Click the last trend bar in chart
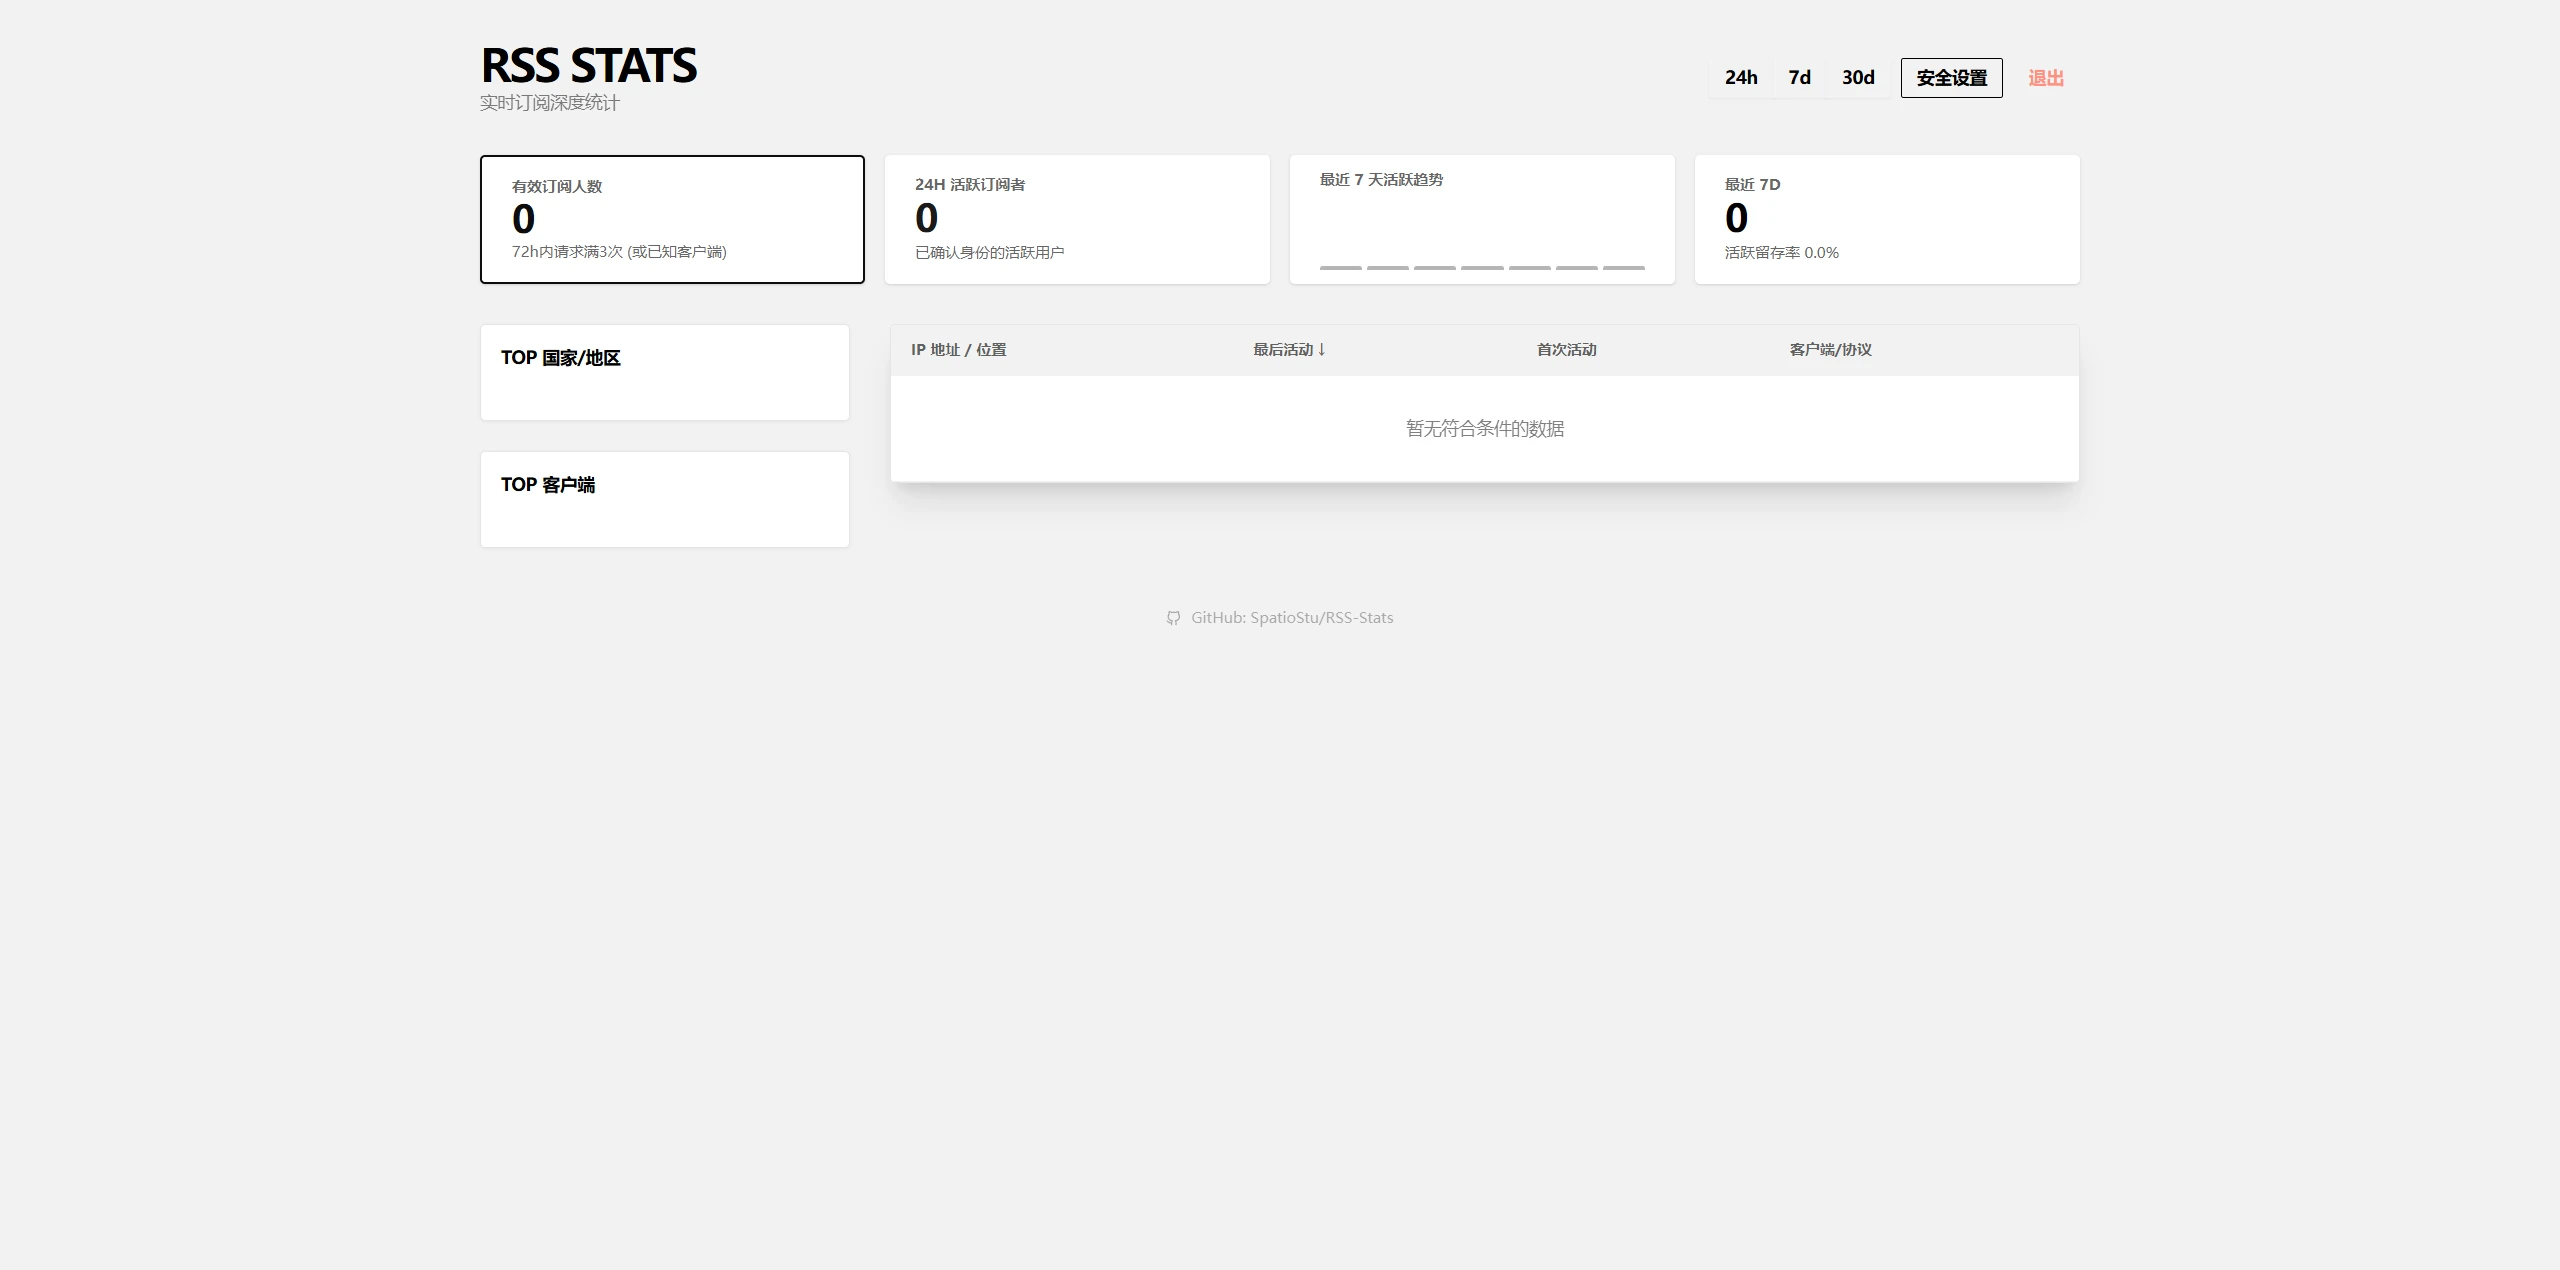Screen dimensions: 2560x1270 click(x=1623, y=268)
